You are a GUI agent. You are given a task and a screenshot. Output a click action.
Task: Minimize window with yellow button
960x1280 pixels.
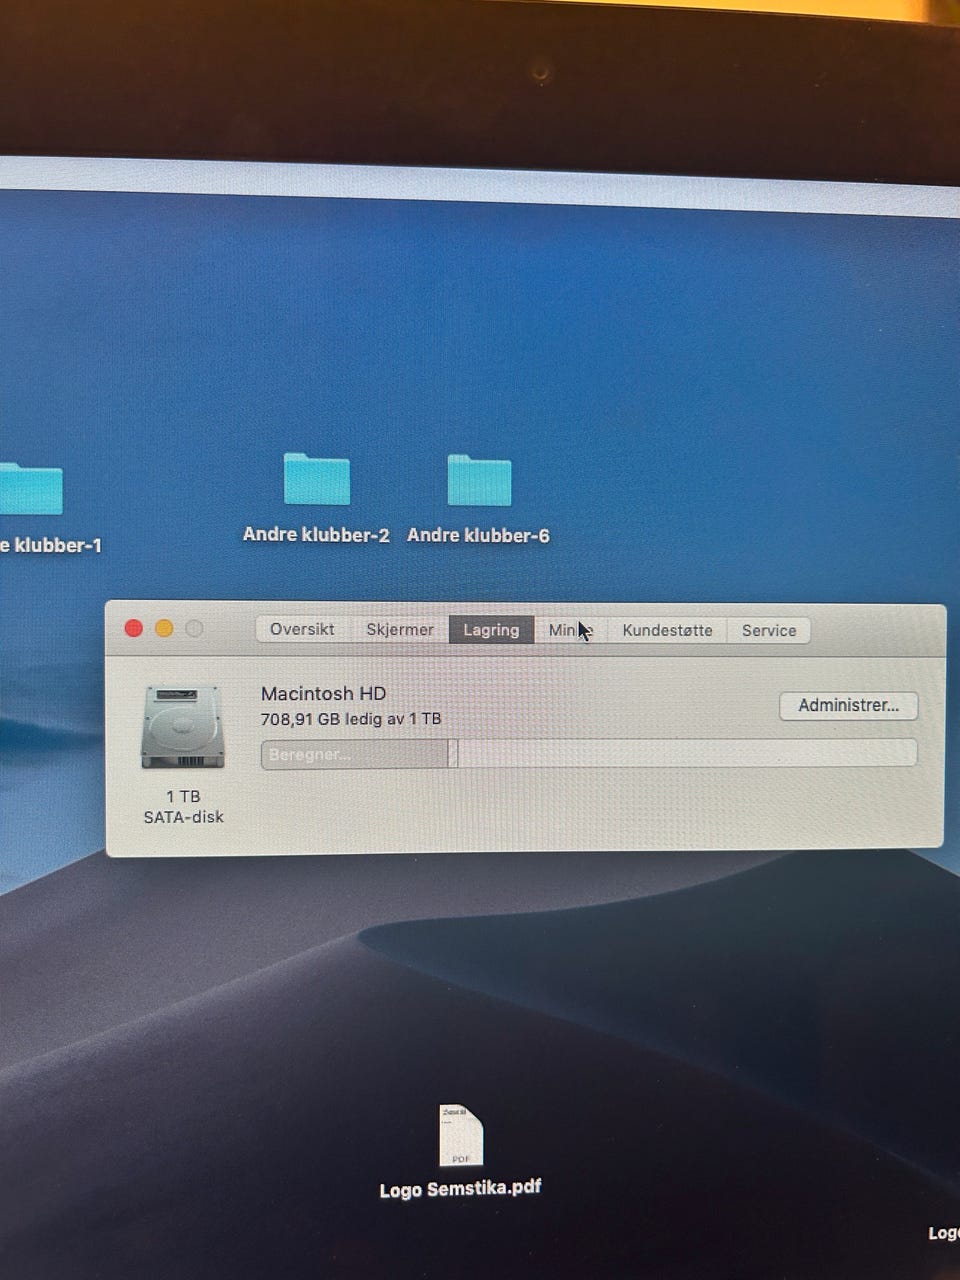pos(164,628)
